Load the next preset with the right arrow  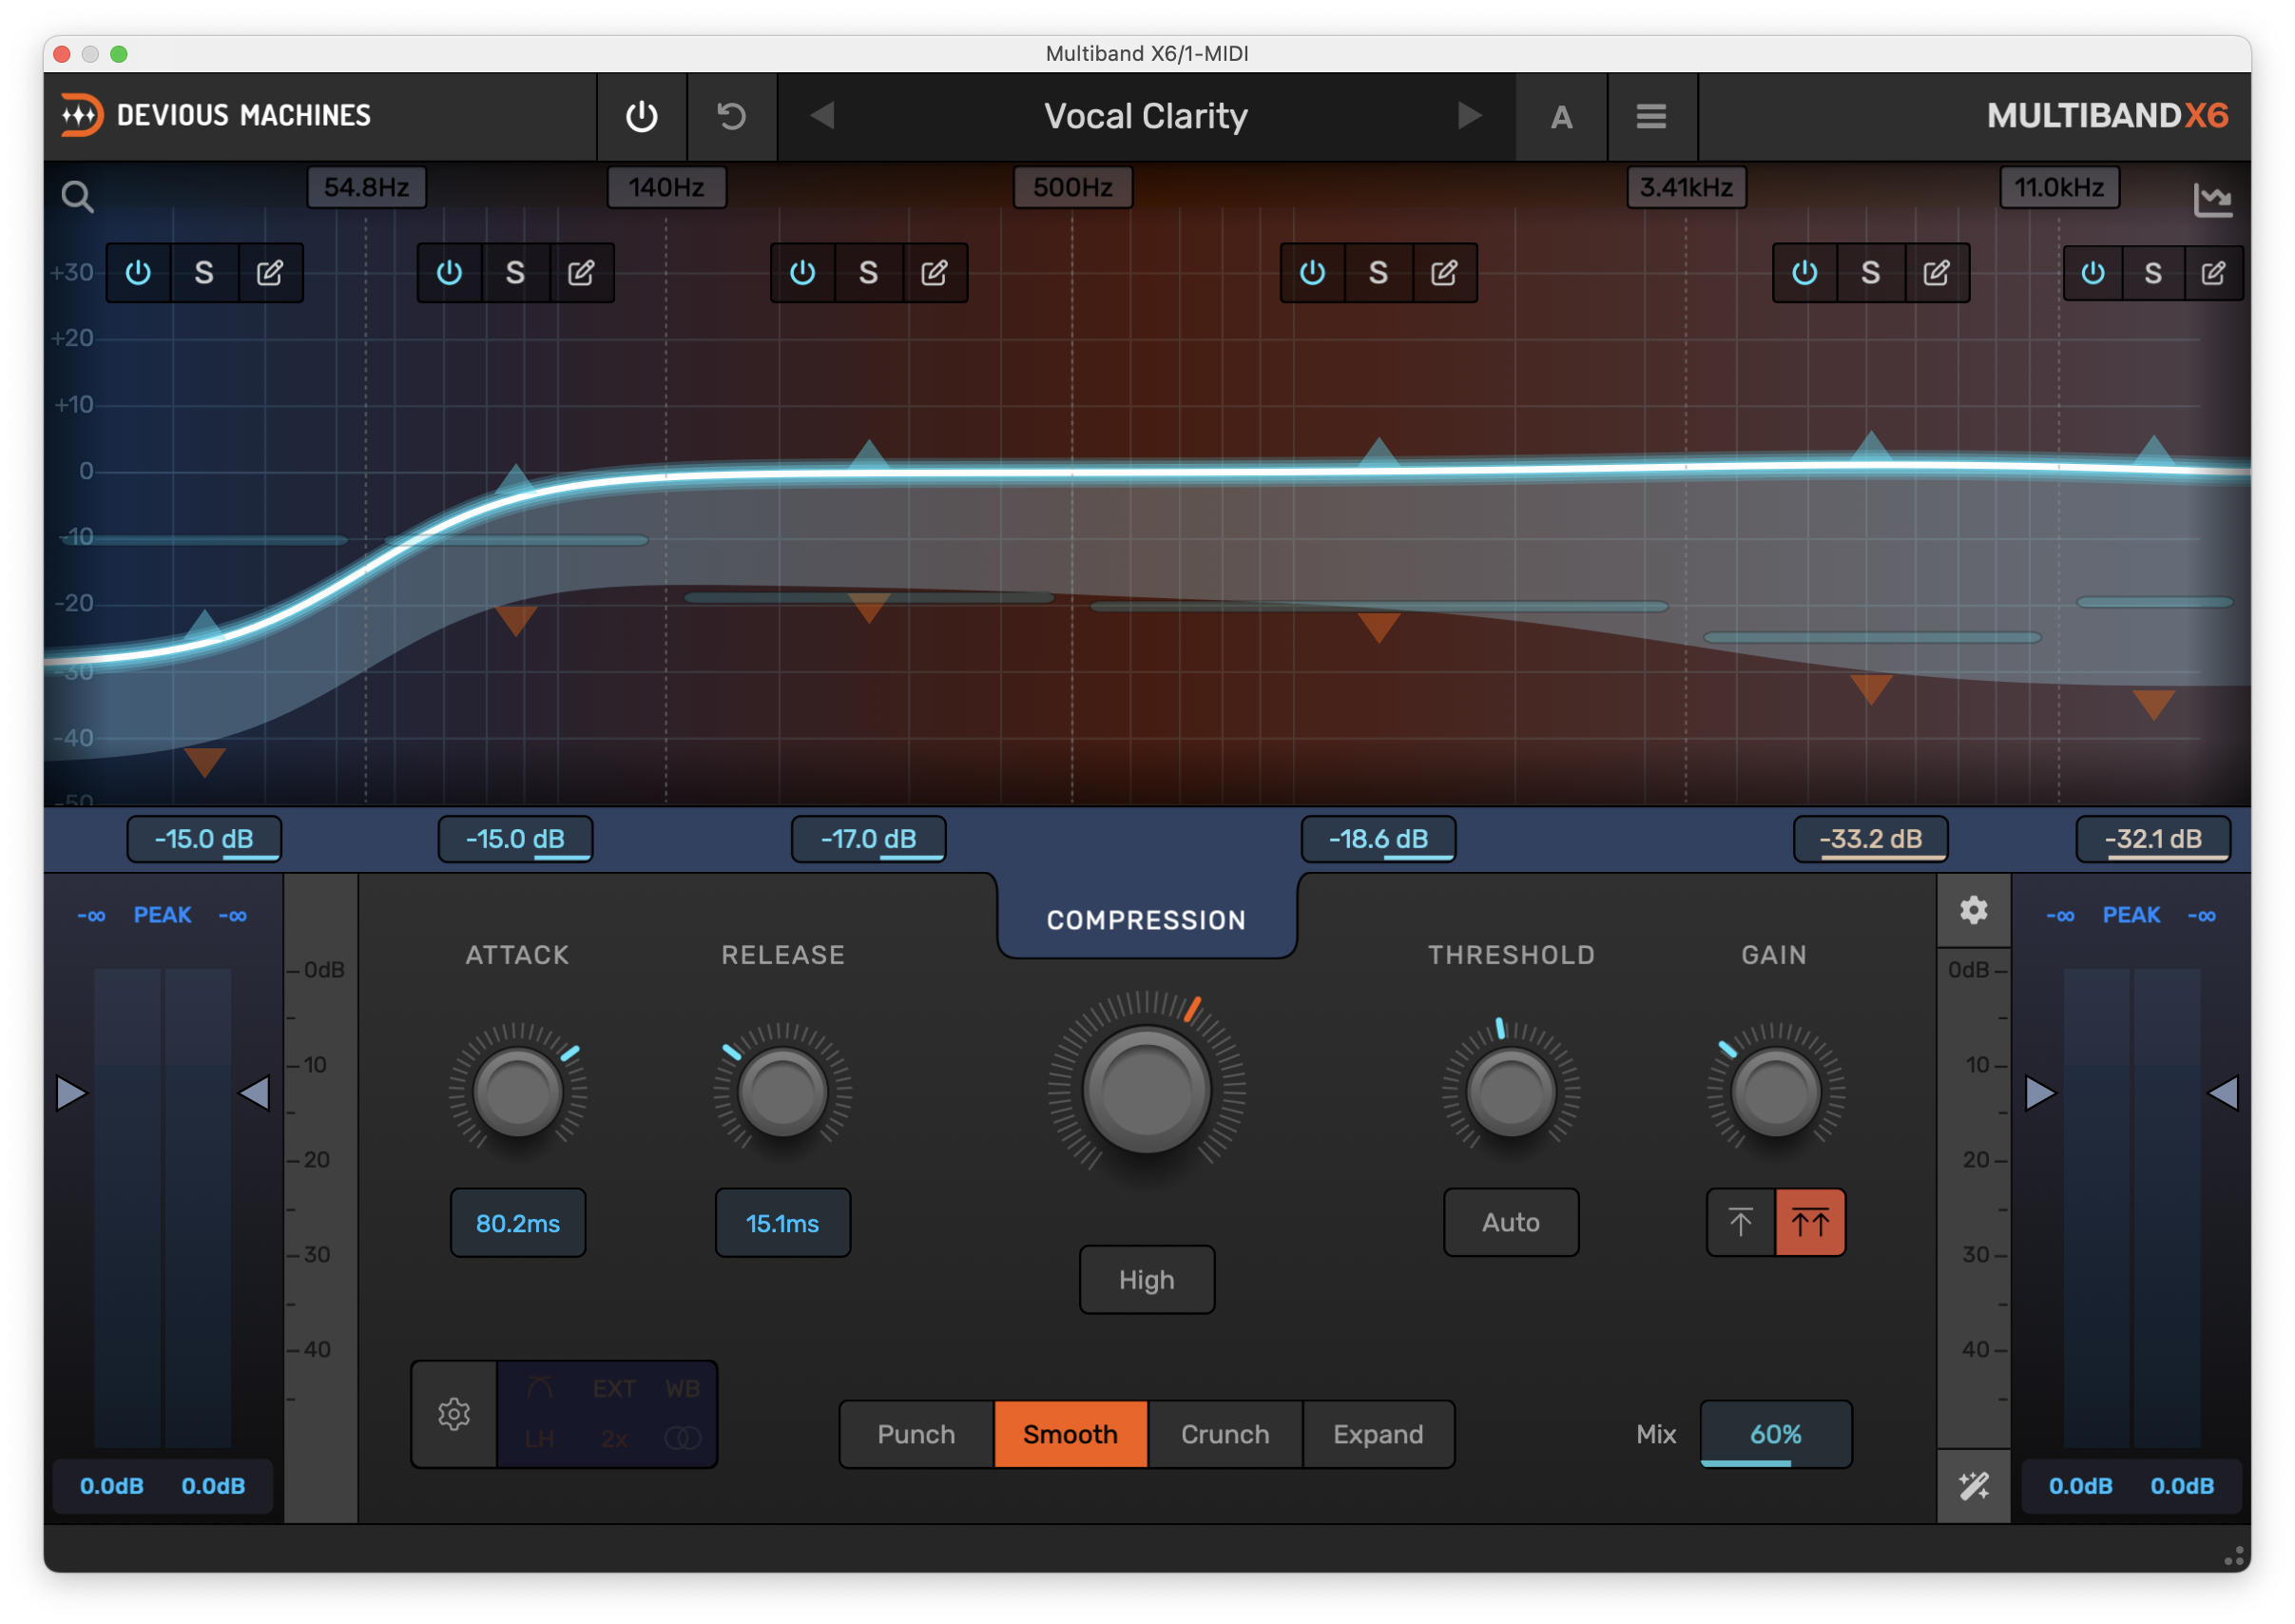[1468, 116]
